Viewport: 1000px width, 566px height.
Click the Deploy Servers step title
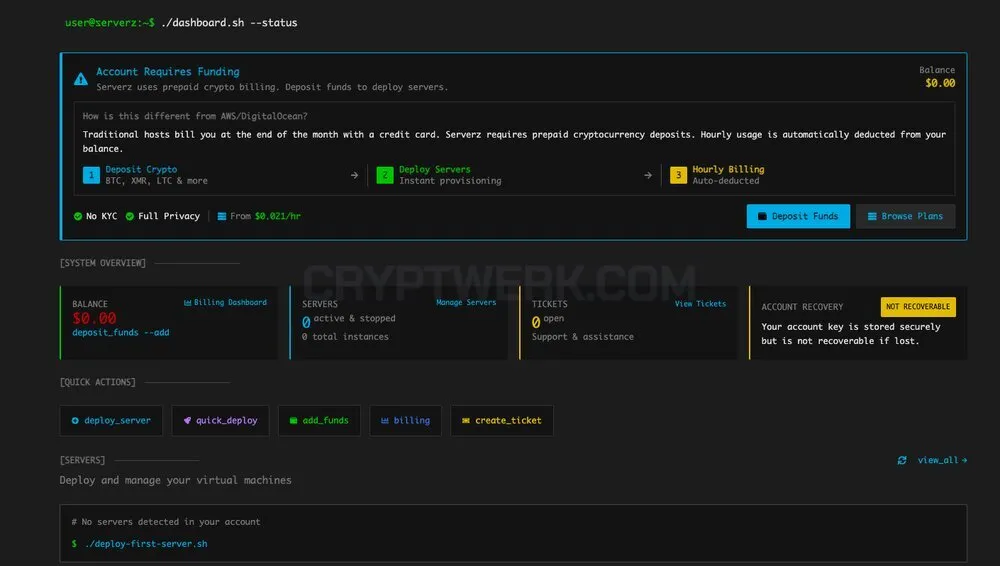434,169
